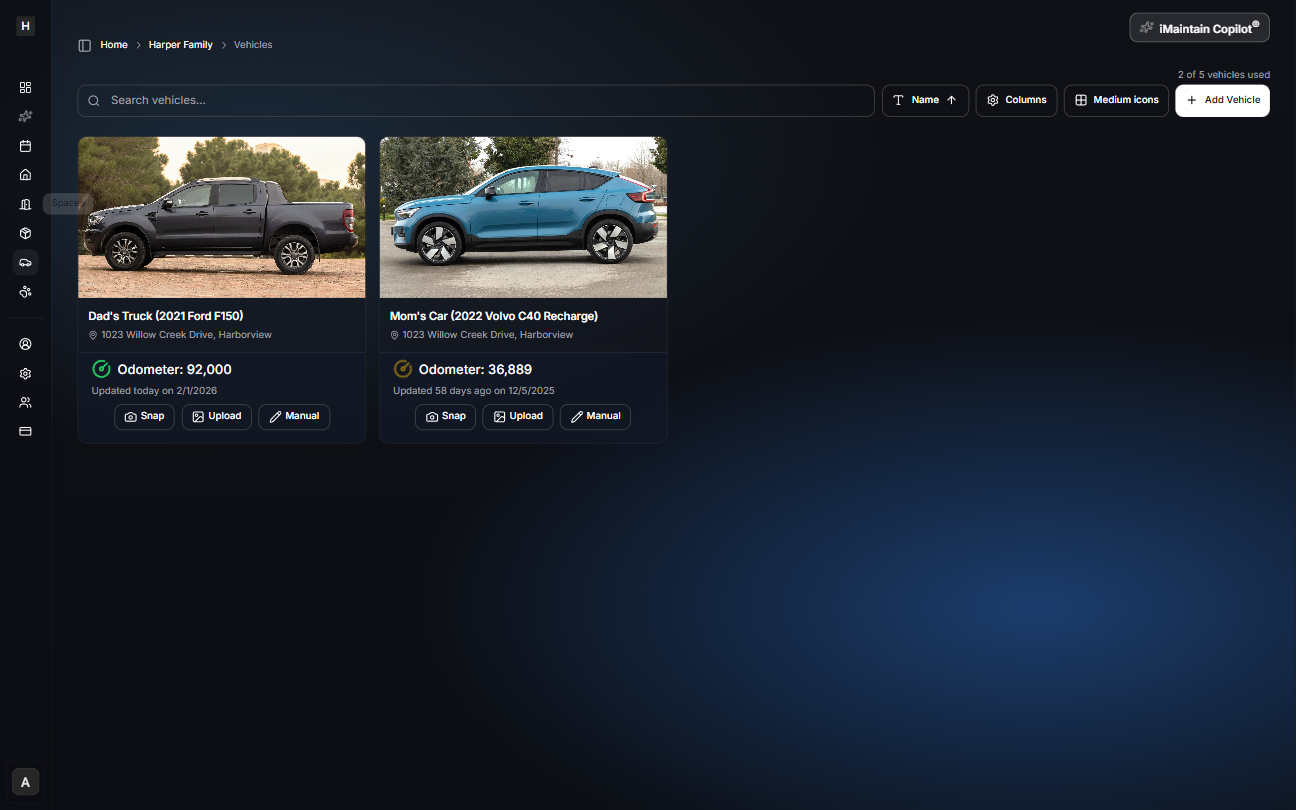Screen dimensions: 1296x810
Task: Click the Add Vehicle button
Action: pos(1222,100)
